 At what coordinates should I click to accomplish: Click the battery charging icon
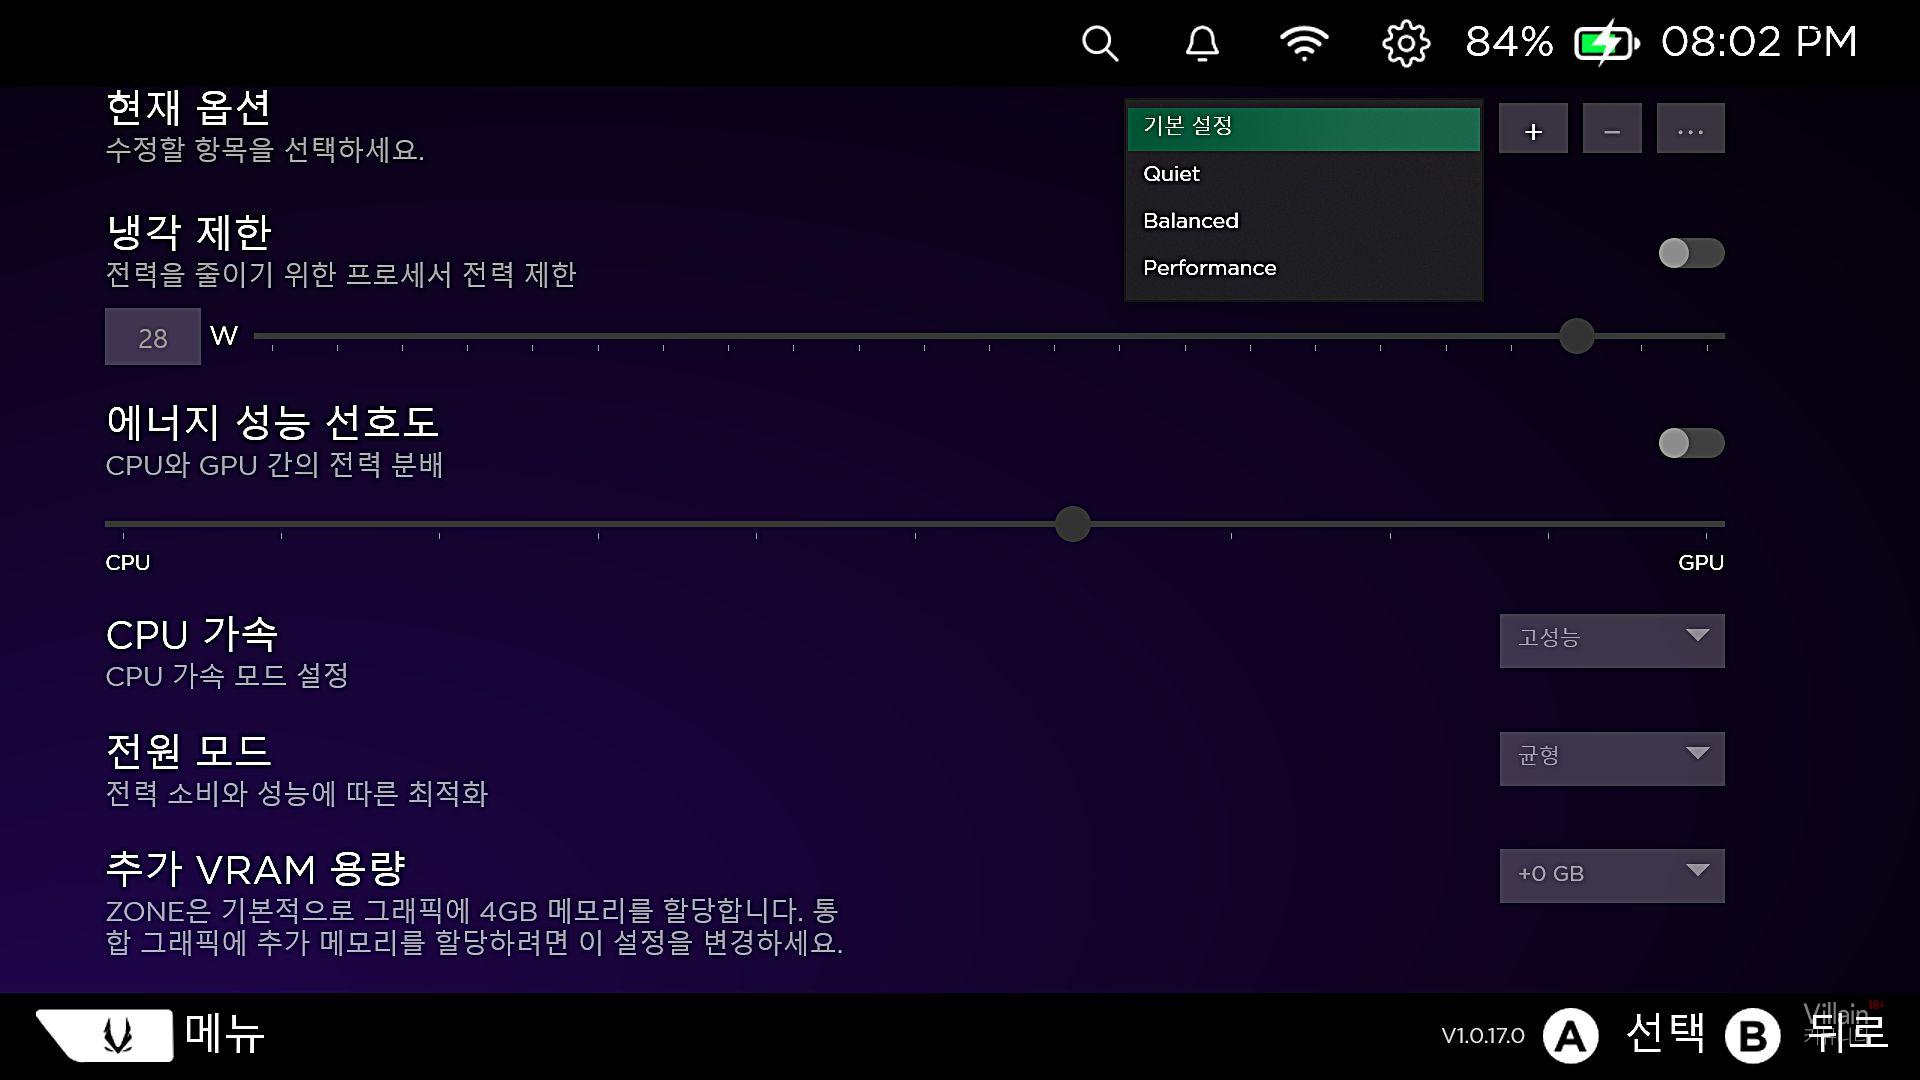click(1606, 43)
